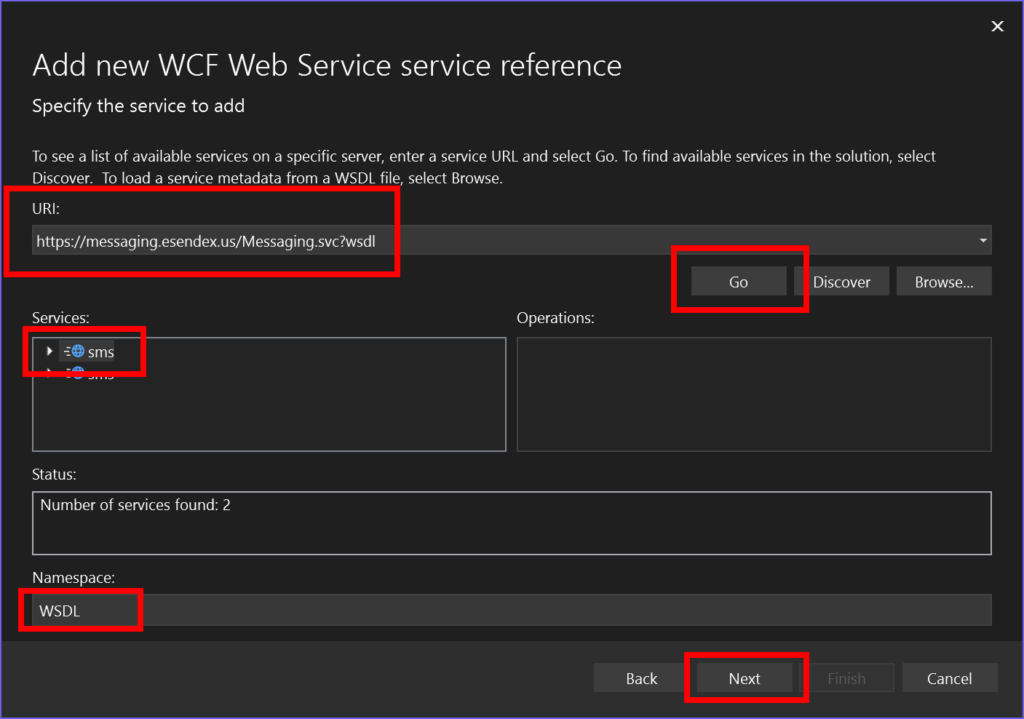
Task: Click the globe icon of the first sms service
Action: (x=78, y=352)
